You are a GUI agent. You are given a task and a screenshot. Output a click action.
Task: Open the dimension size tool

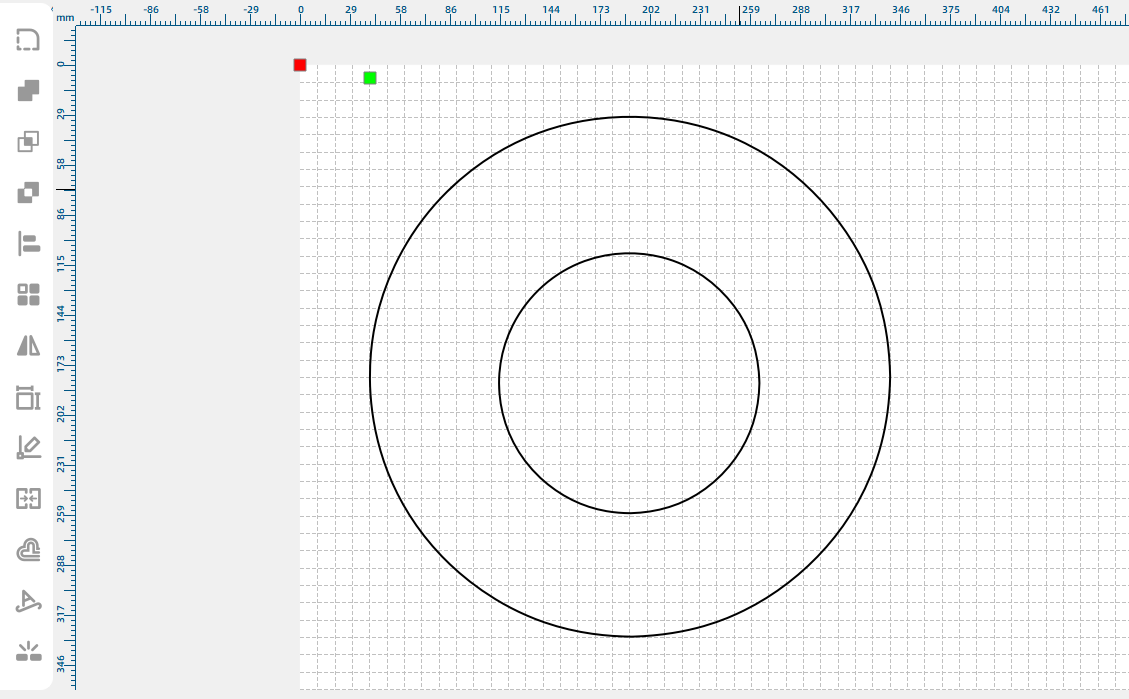point(28,398)
